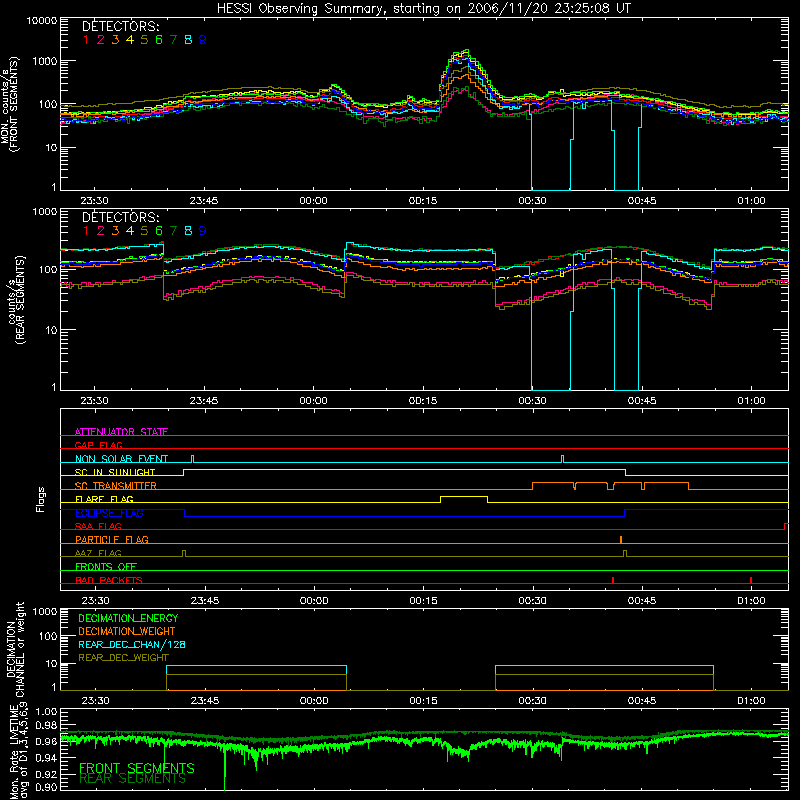
Task: Click the DECIMATION_WEIGHT legend entry
Action: point(127,632)
